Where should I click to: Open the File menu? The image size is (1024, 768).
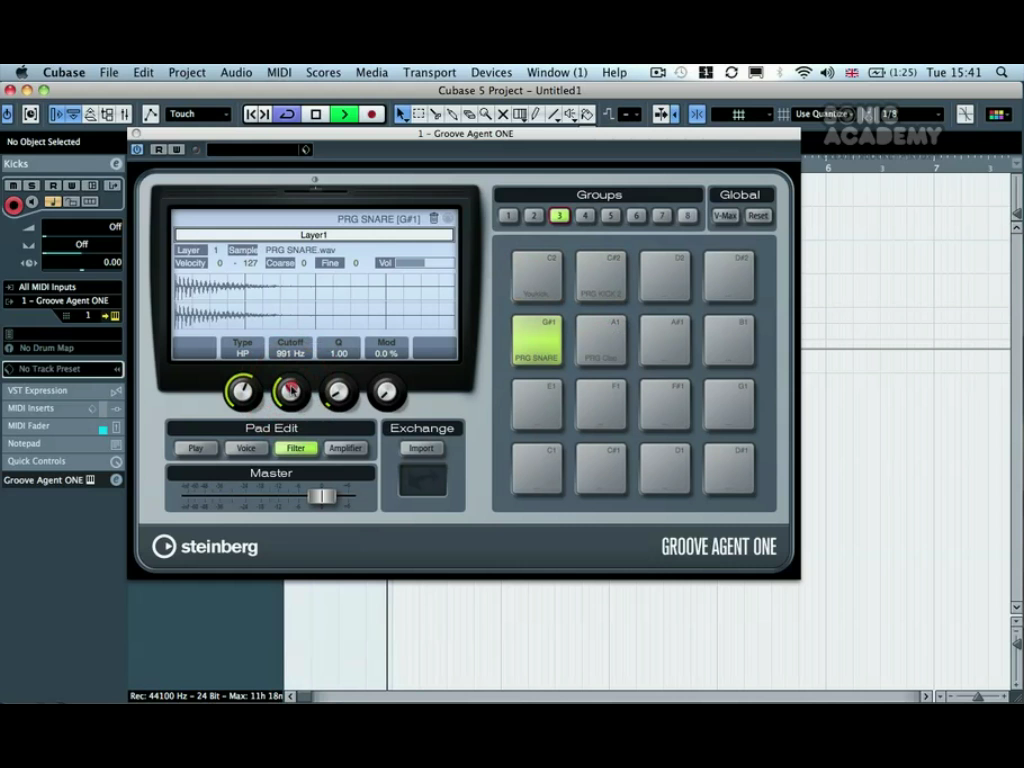pyautogui.click(x=109, y=72)
